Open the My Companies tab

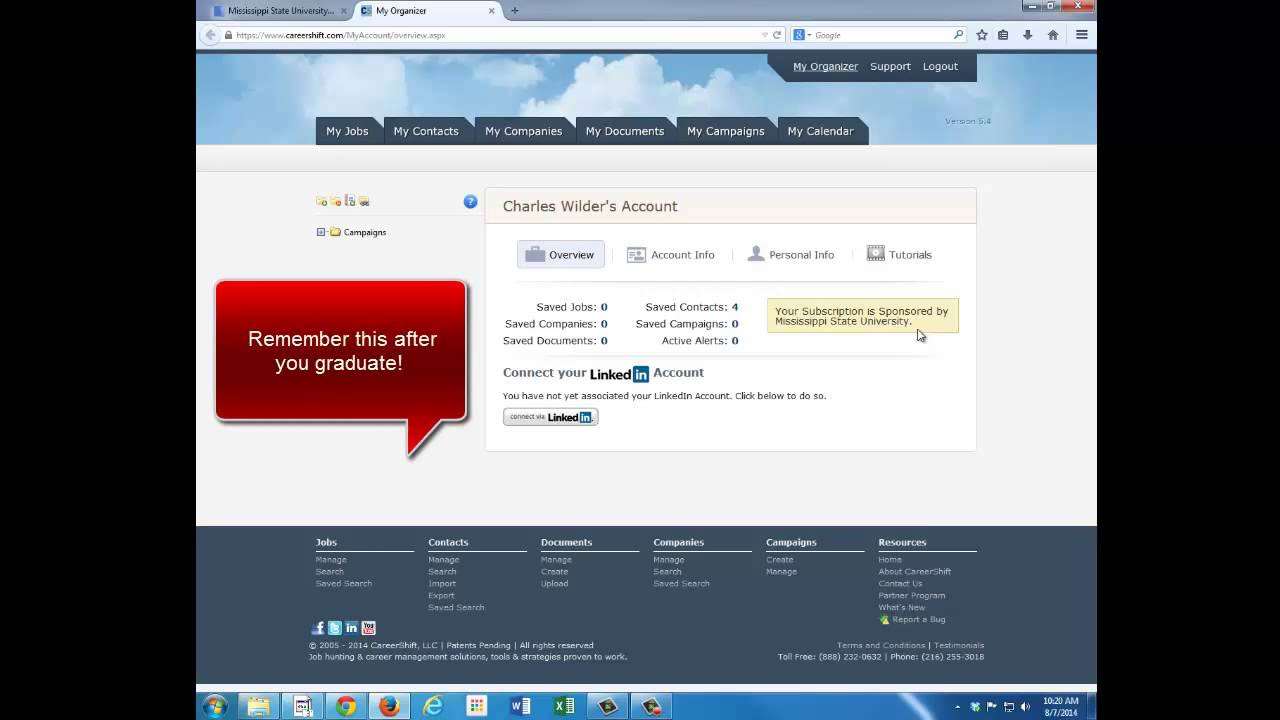524,131
